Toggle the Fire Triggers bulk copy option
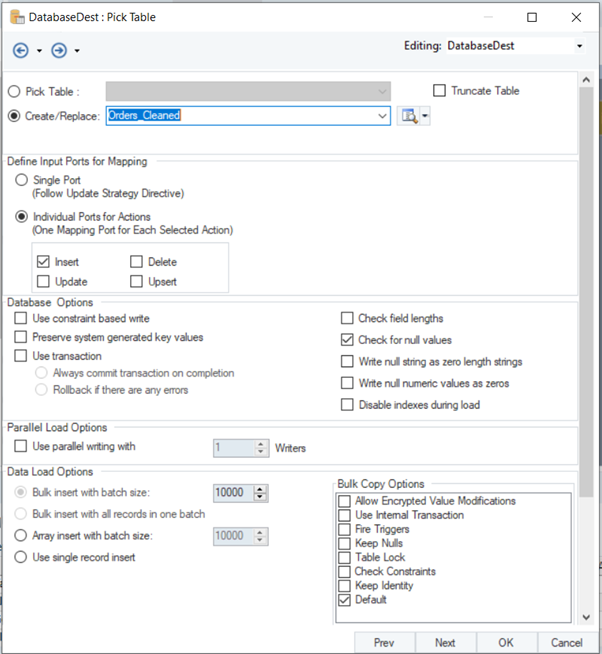The width and height of the screenshot is (602, 654). pyautogui.click(x=345, y=529)
